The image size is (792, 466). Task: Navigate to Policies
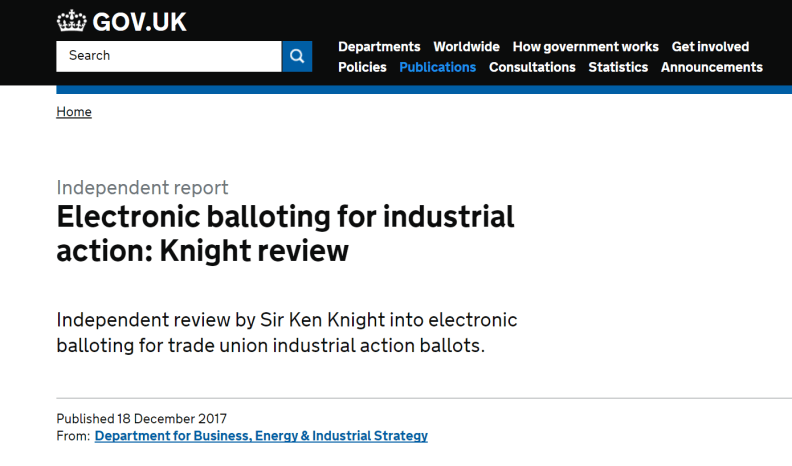click(362, 68)
